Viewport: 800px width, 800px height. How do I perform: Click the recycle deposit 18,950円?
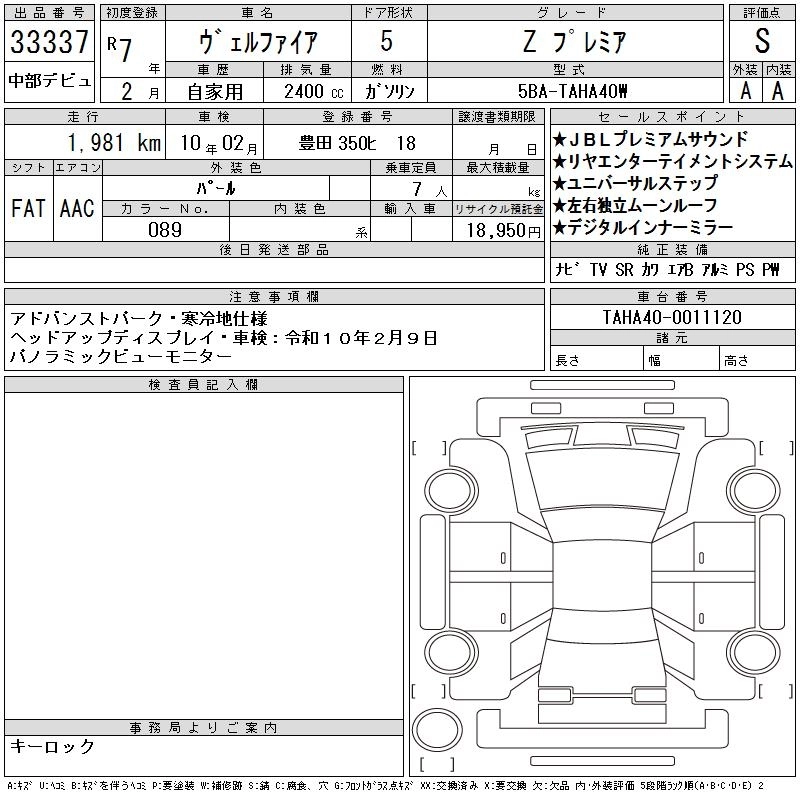[503, 231]
